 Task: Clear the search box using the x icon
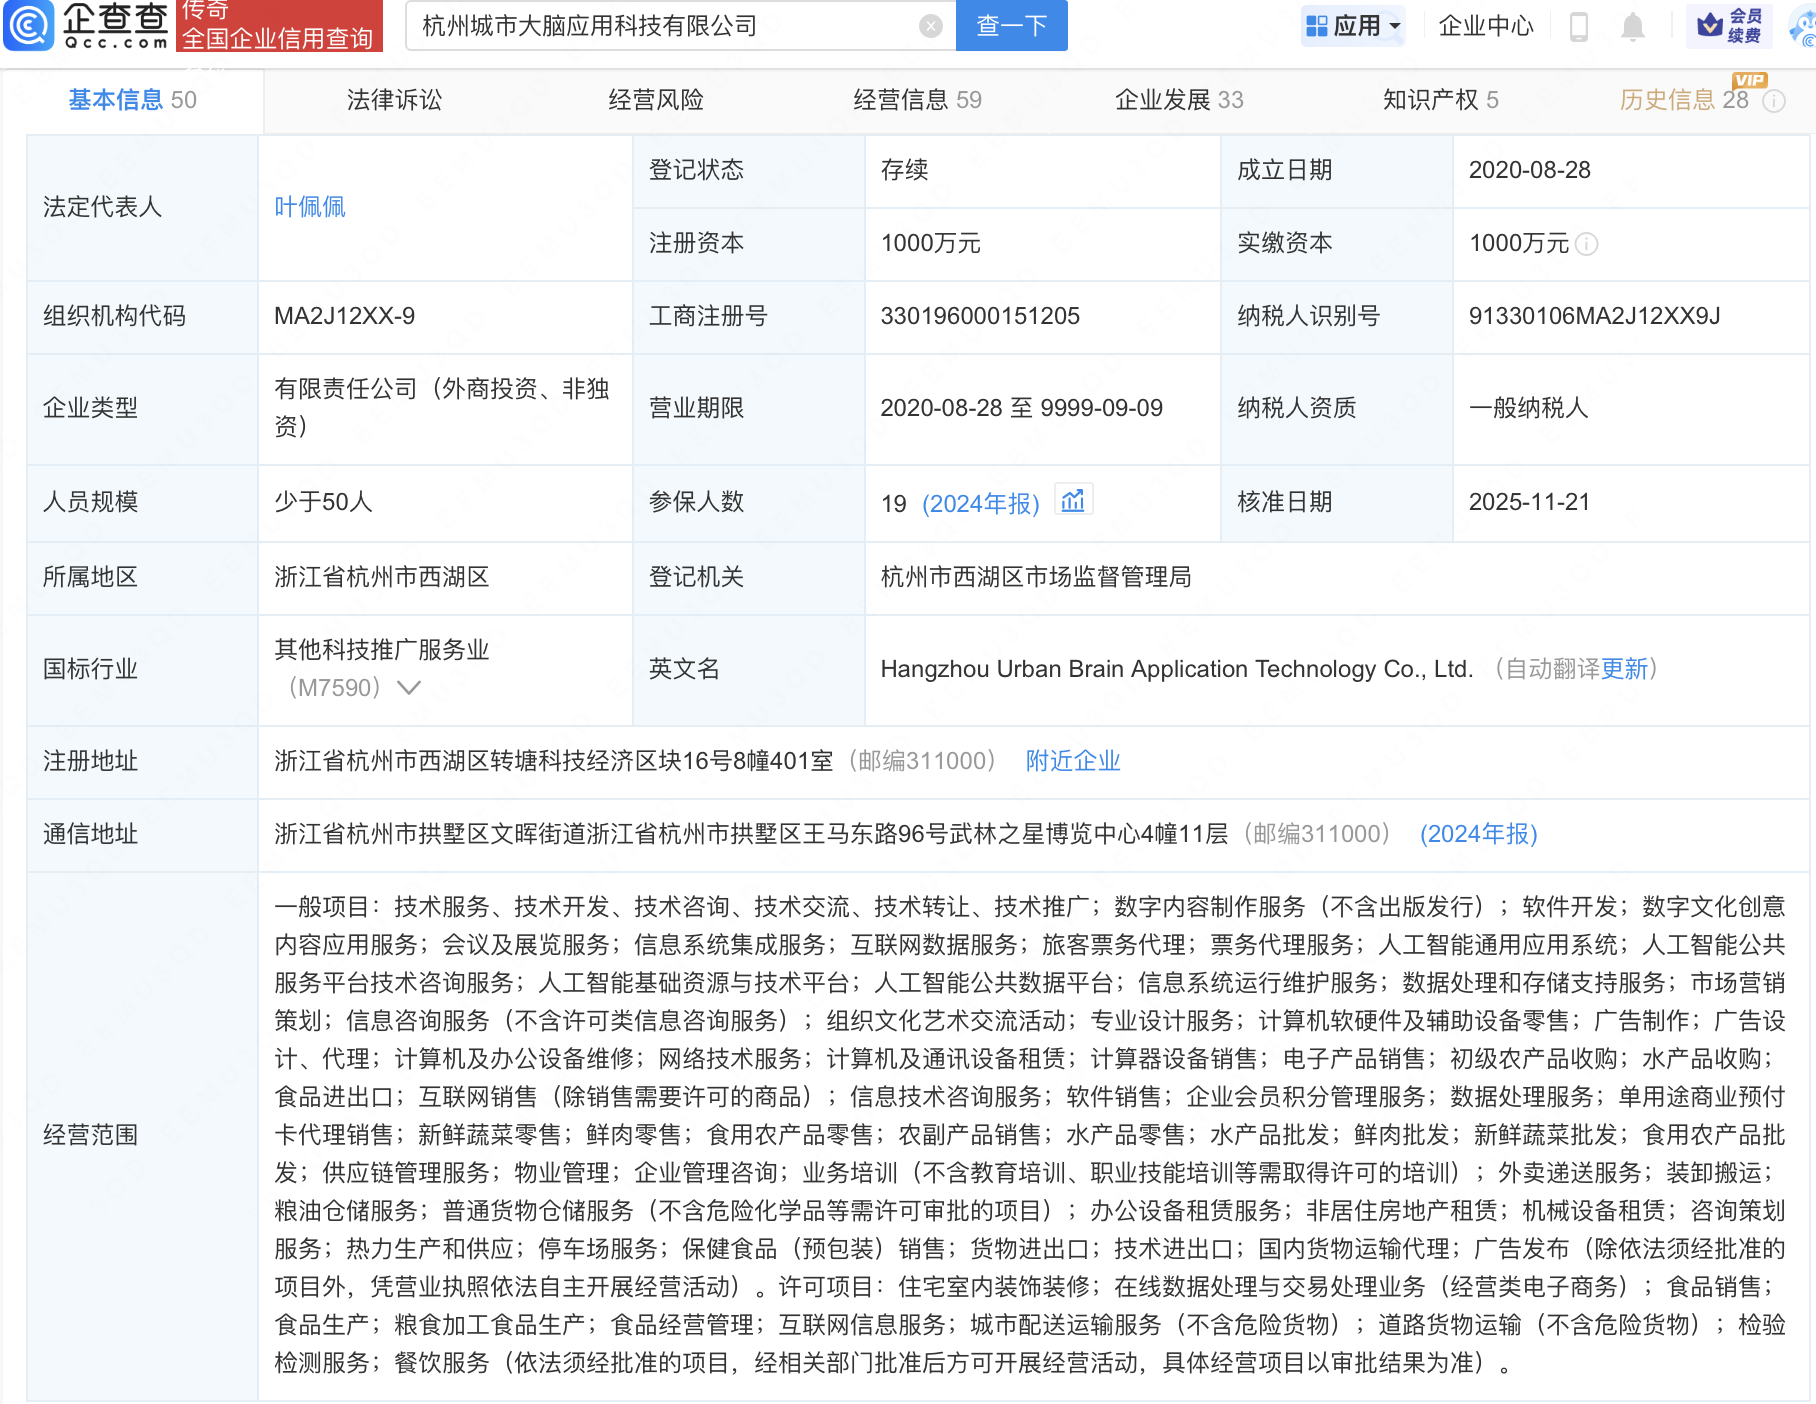coord(930,26)
